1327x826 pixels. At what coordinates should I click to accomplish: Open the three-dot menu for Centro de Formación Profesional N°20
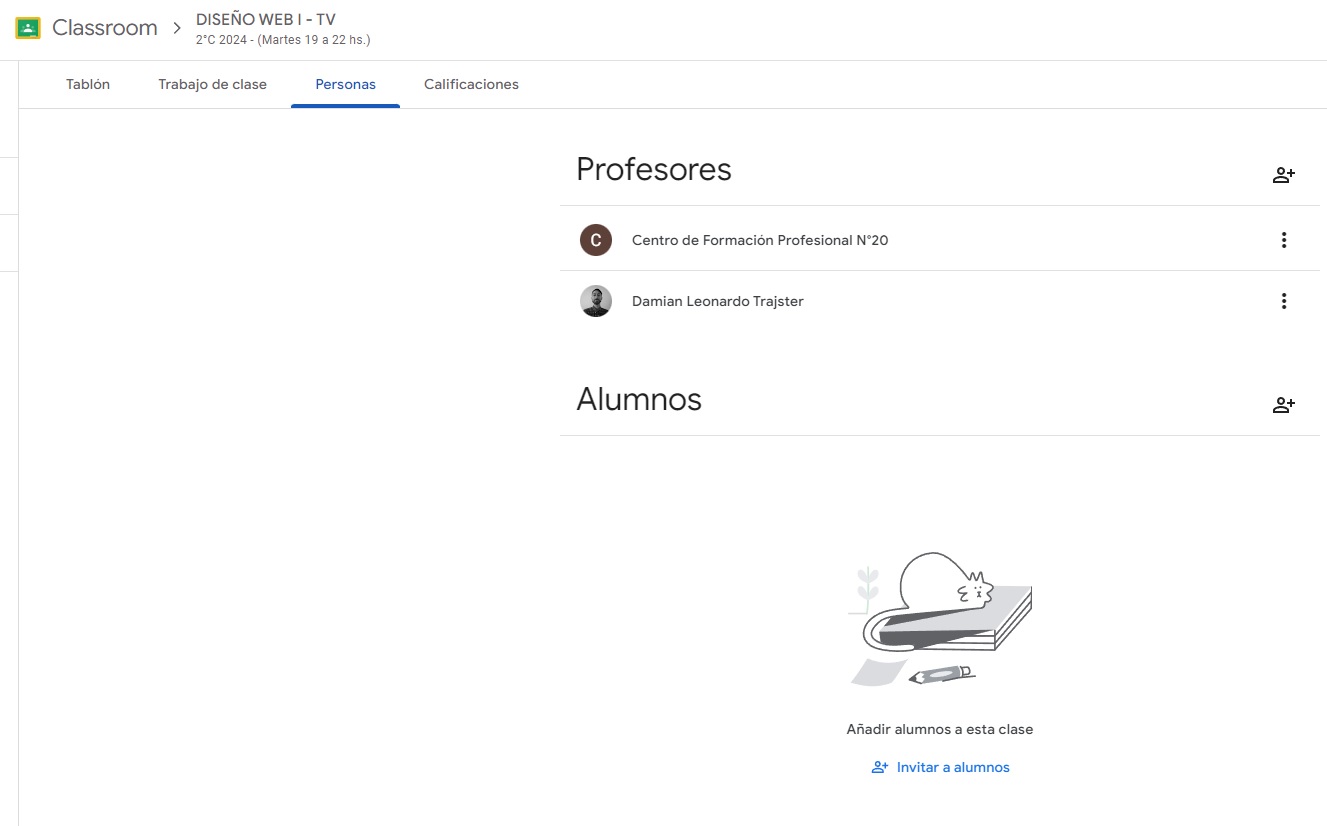pyautogui.click(x=1284, y=240)
